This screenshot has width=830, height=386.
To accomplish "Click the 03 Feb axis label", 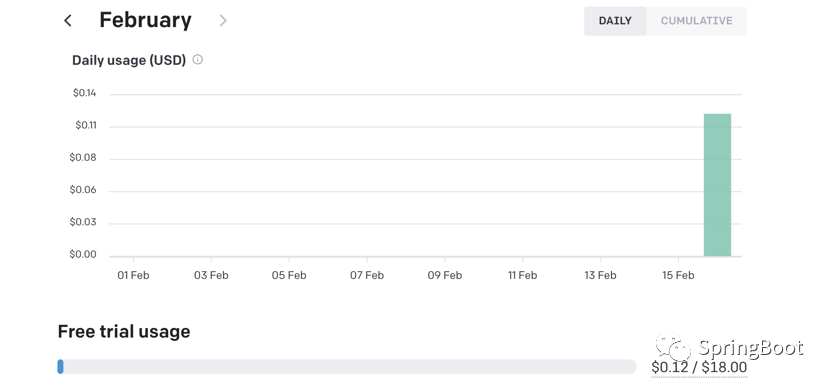I will (211, 275).
